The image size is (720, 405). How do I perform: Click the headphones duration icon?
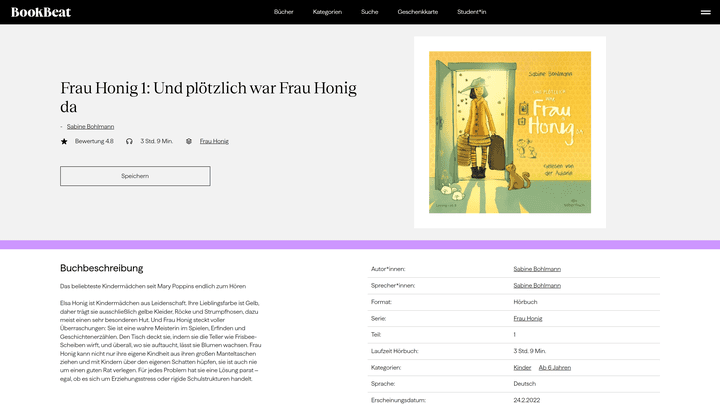click(129, 141)
